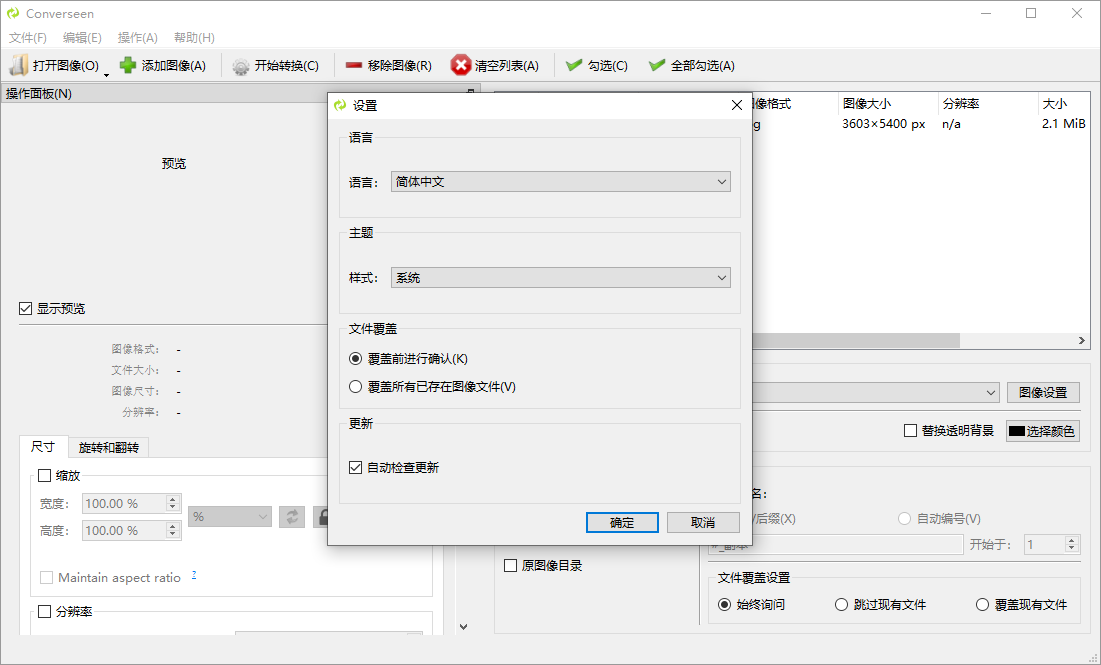Open images using the toolbar icon
Viewport: 1101px width, 665px height.
pyautogui.click(x=18, y=64)
